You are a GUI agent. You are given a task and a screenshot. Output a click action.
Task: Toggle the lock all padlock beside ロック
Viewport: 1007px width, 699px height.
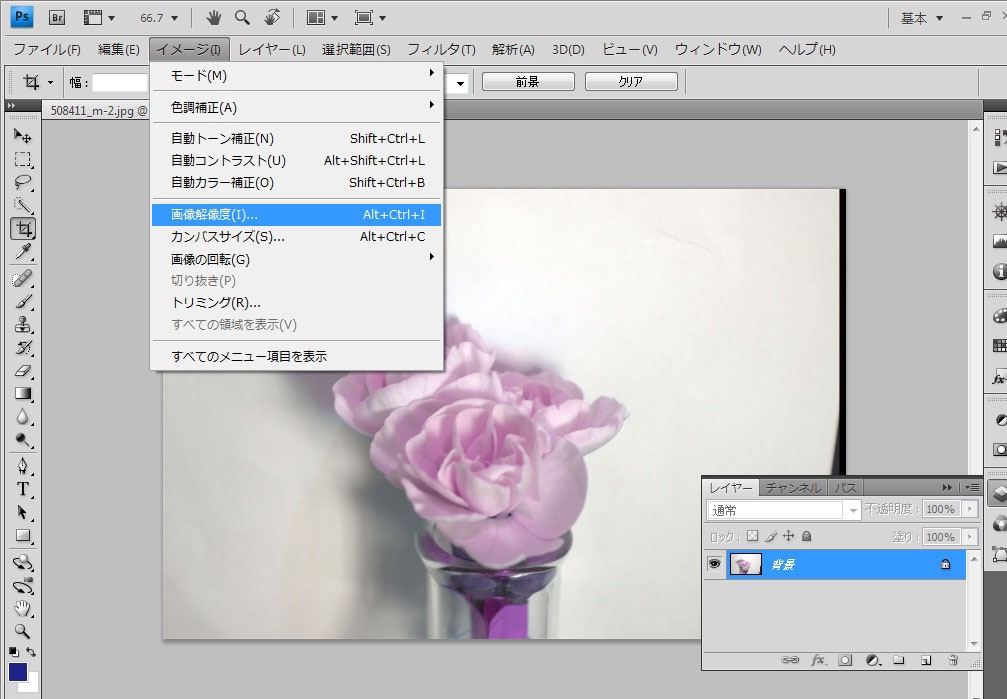[x=807, y=537]
